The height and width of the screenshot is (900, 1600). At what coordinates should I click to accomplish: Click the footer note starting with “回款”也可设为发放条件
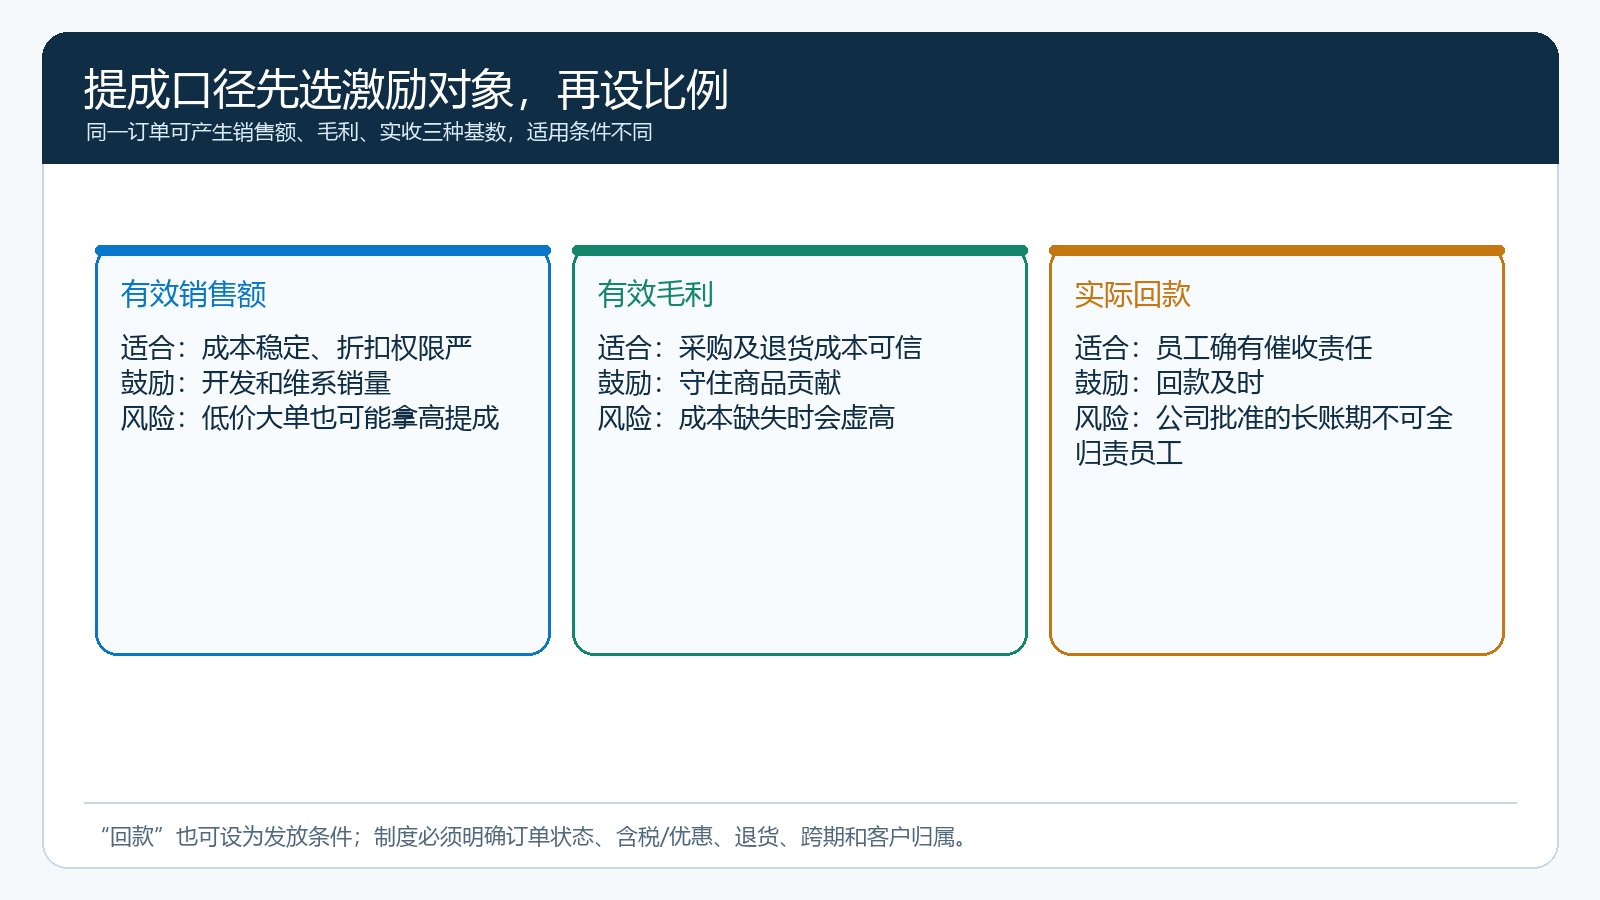(x=535, y=837)
